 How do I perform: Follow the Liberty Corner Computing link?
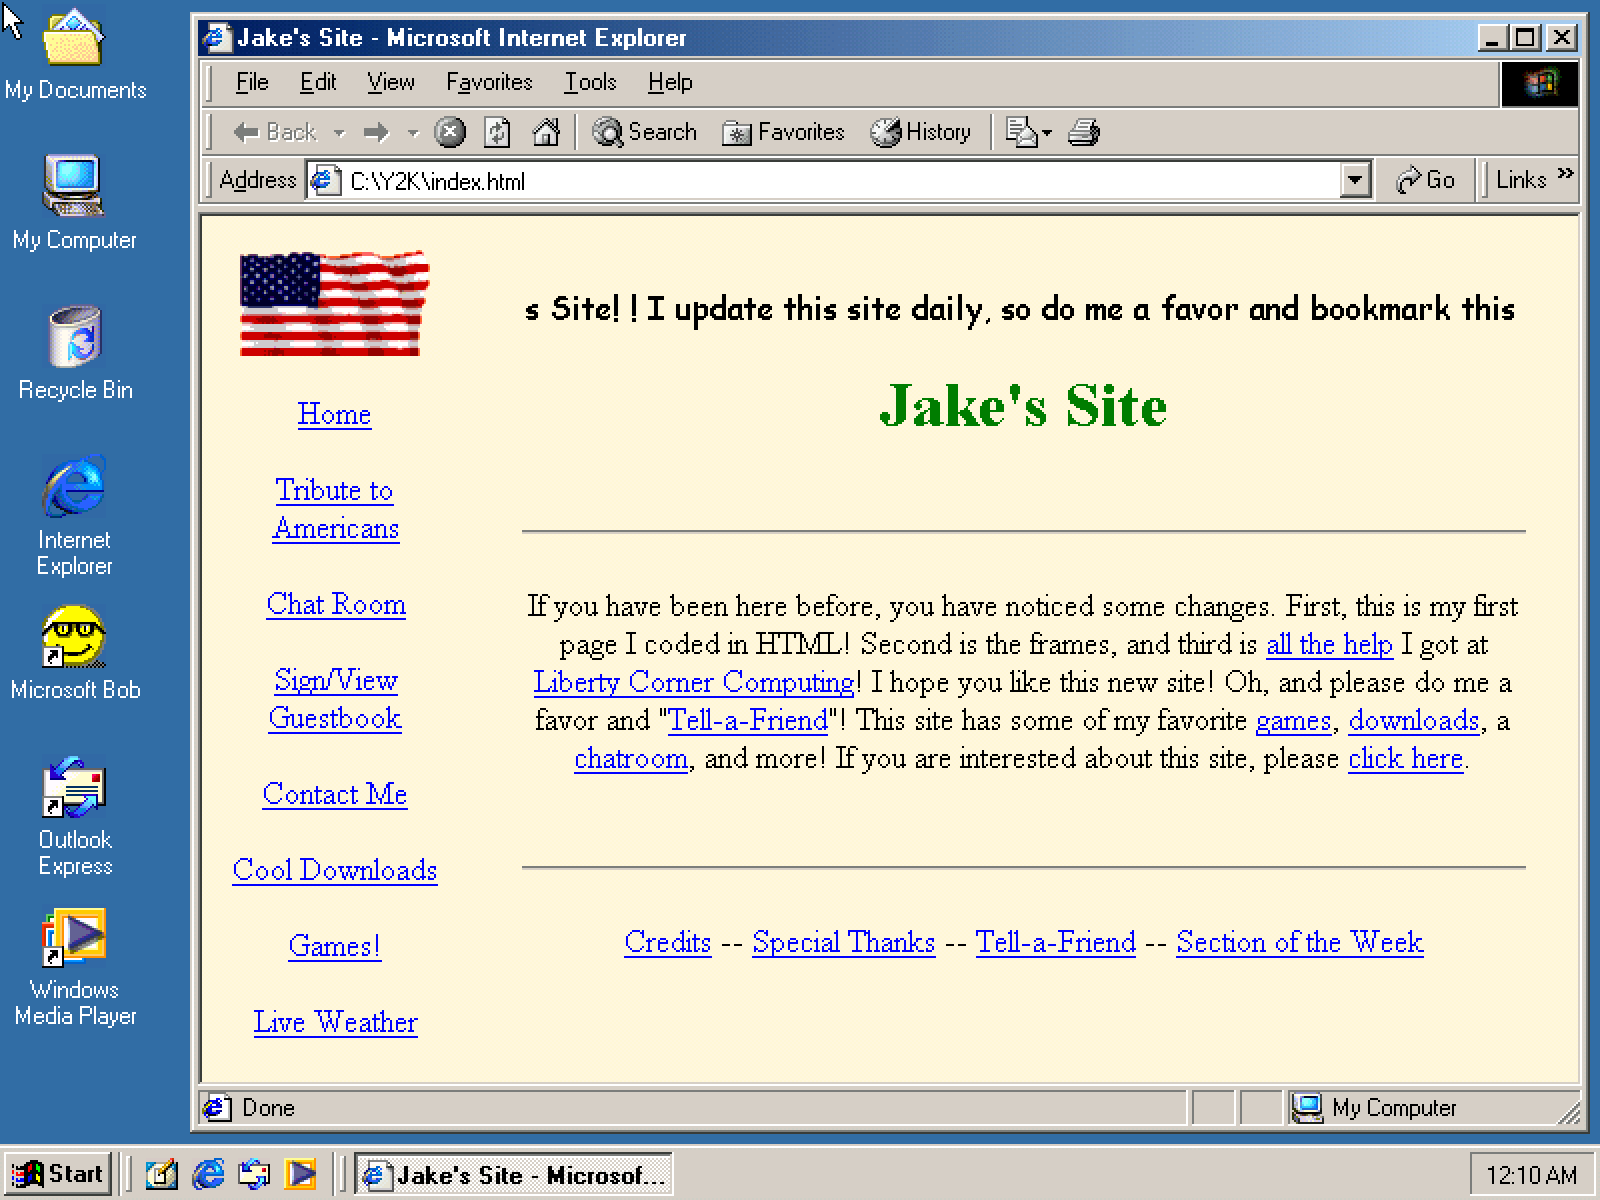pyautogui.click(x=691, y=682)
